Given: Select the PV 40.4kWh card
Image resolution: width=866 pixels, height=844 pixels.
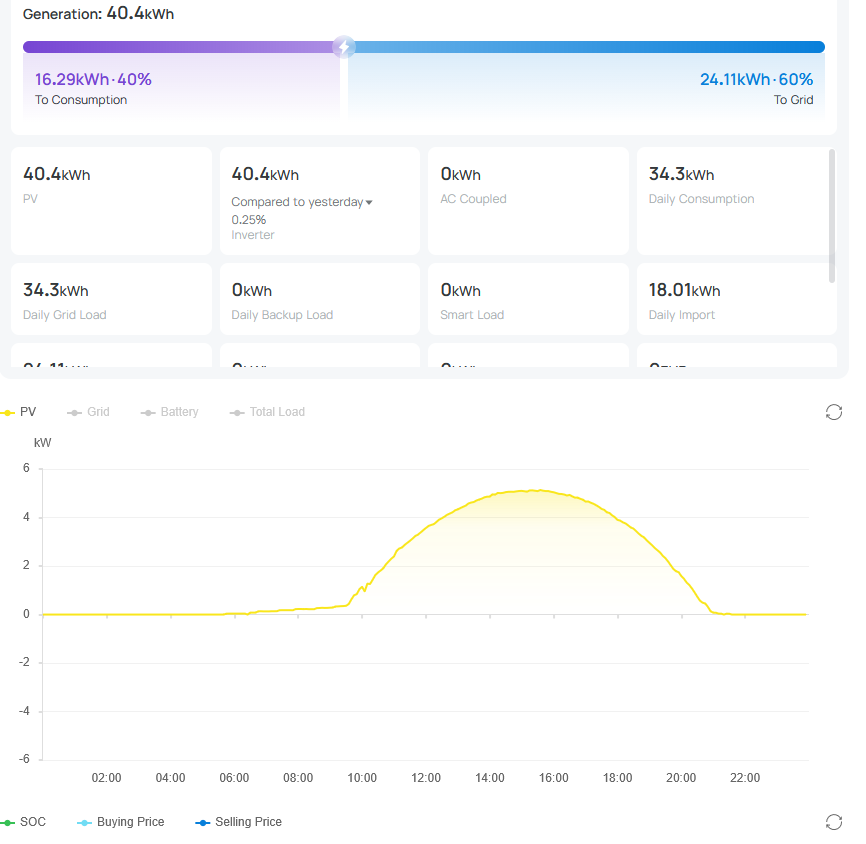Looking at the screenshot, I should click(111, 200).
